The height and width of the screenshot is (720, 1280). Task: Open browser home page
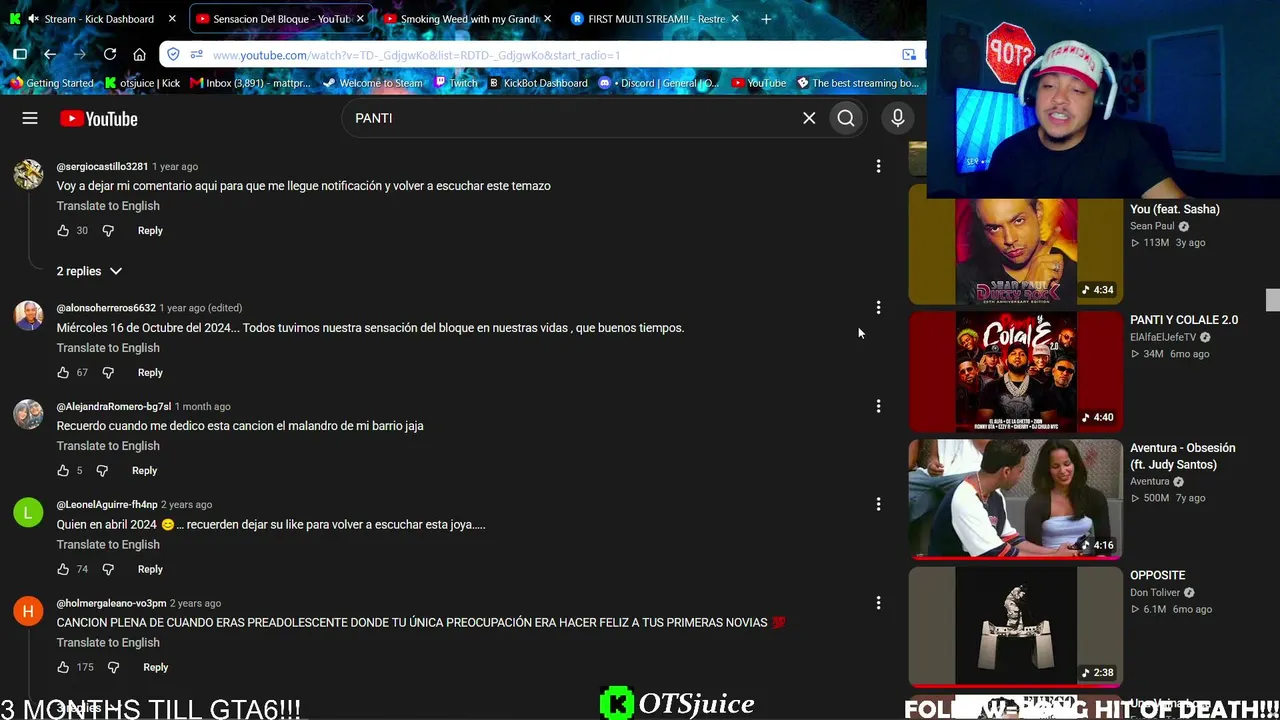tap(140, 54)
